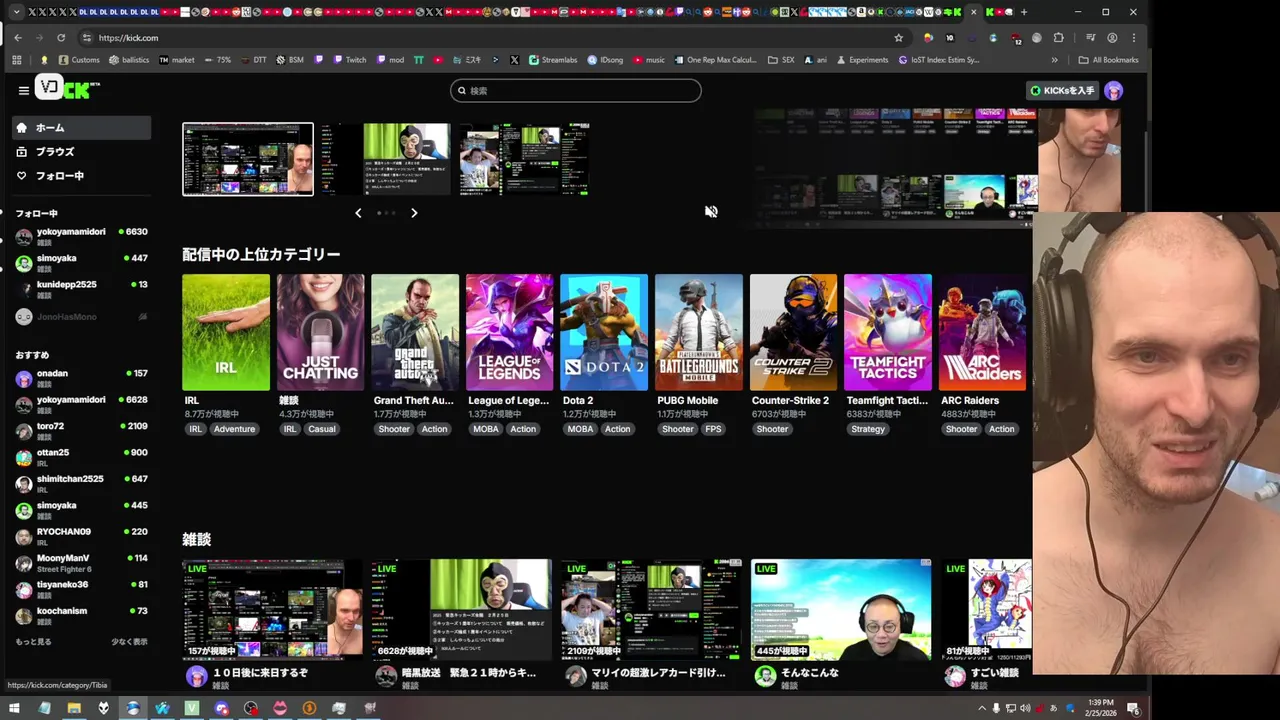Open a new browser tab
This screenshot has height=720, width=1280.
point(1023,12)
